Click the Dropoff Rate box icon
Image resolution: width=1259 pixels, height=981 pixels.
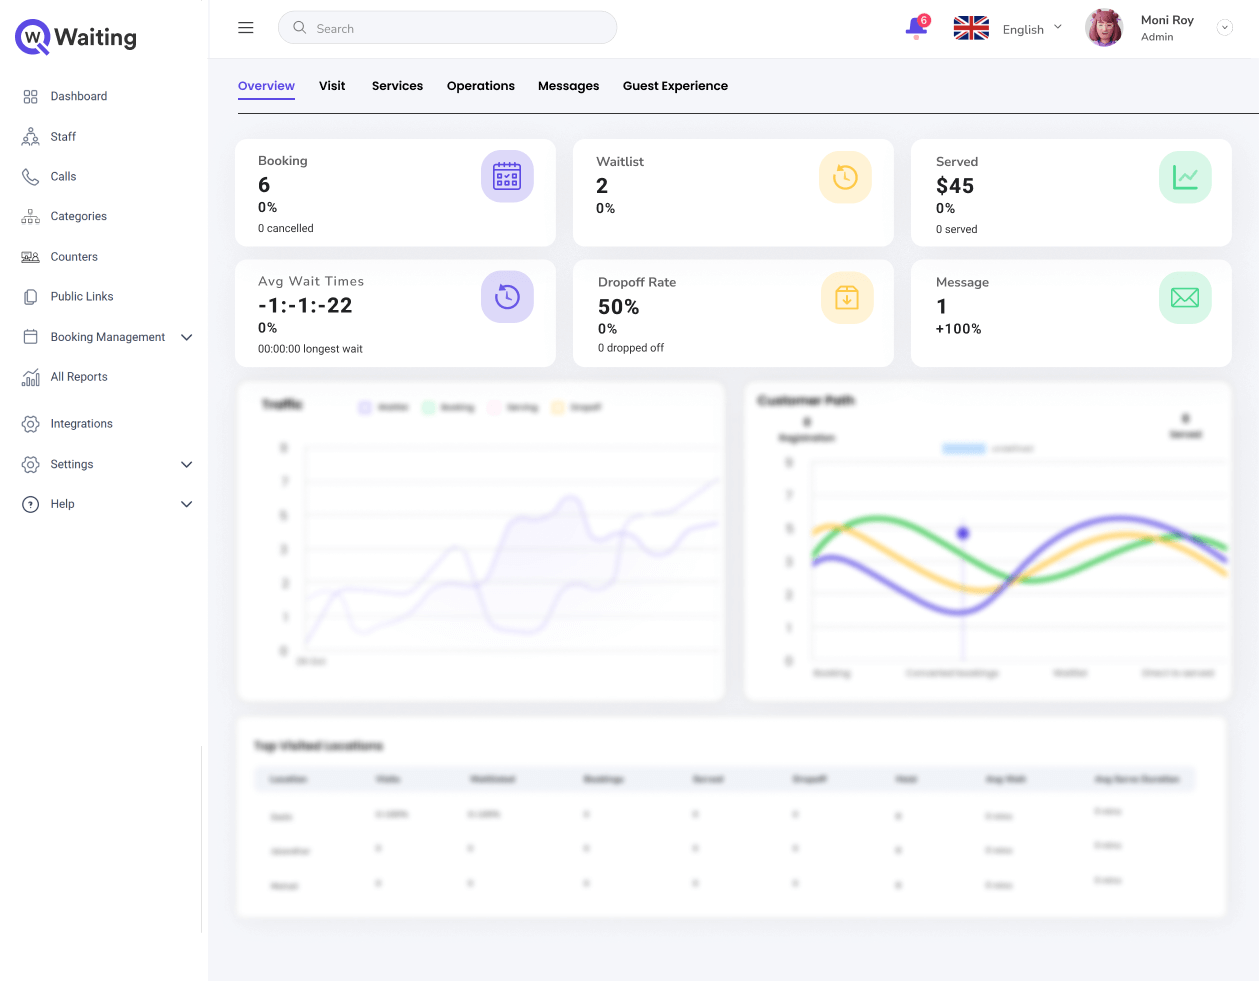pos(847,298)
